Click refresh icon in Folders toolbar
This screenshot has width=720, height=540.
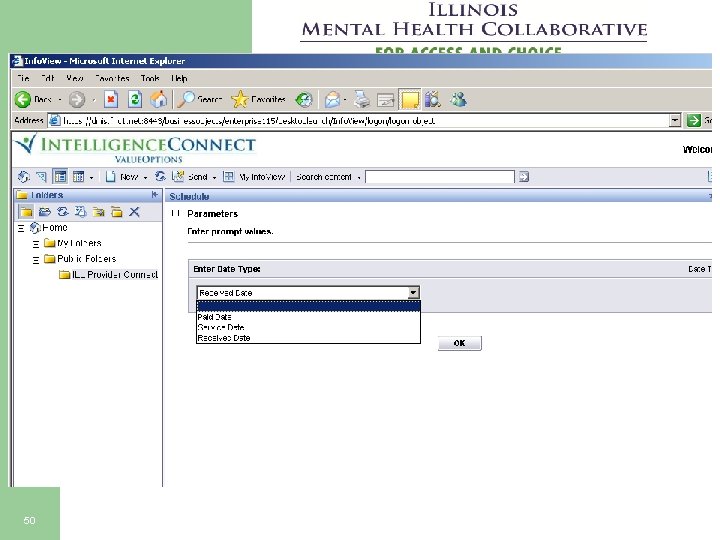tap(62, 212)
